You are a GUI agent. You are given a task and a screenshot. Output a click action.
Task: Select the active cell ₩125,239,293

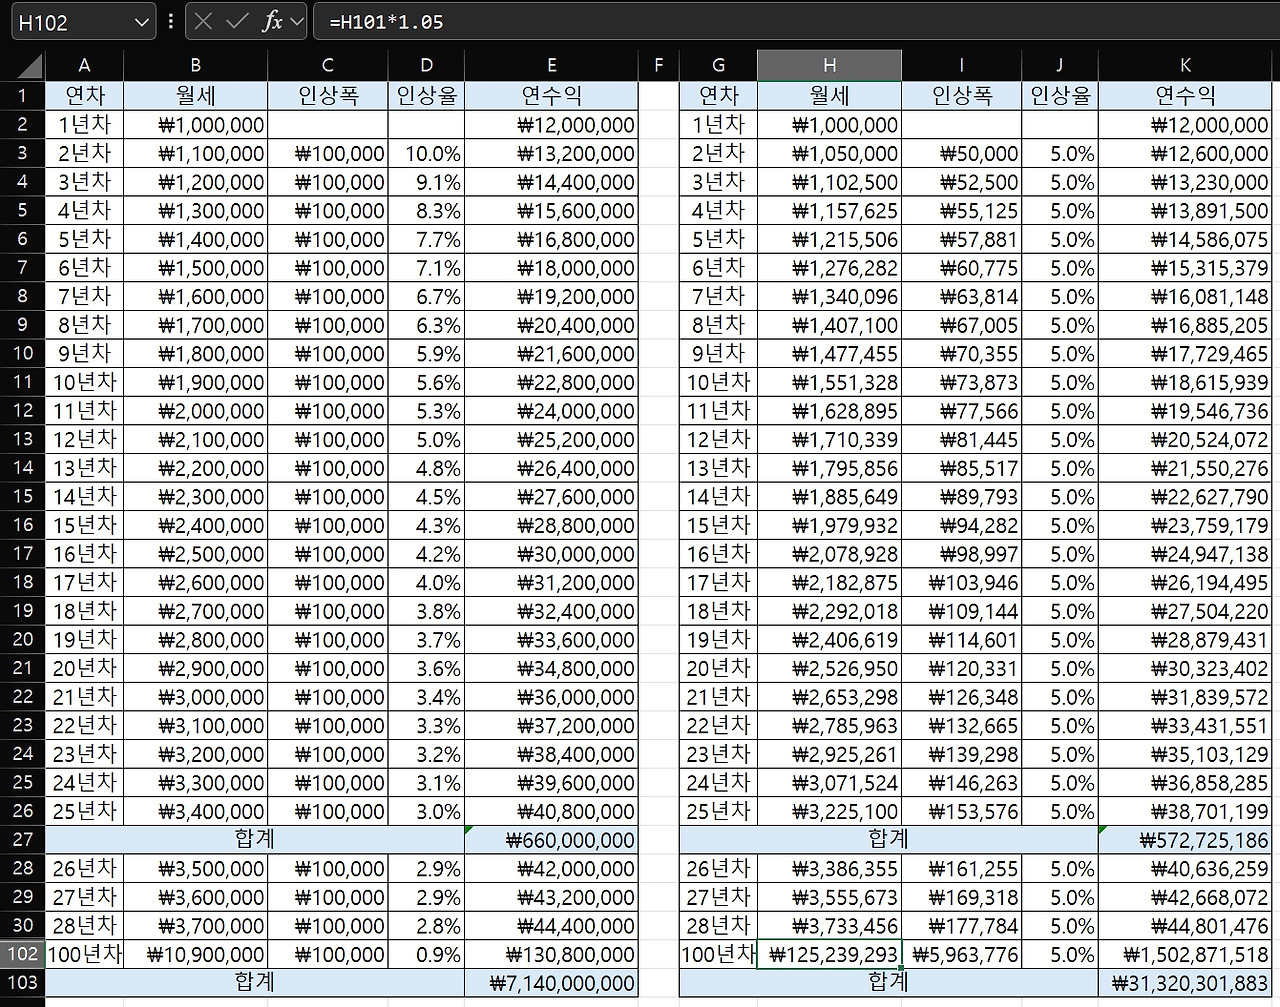(829, 955)
